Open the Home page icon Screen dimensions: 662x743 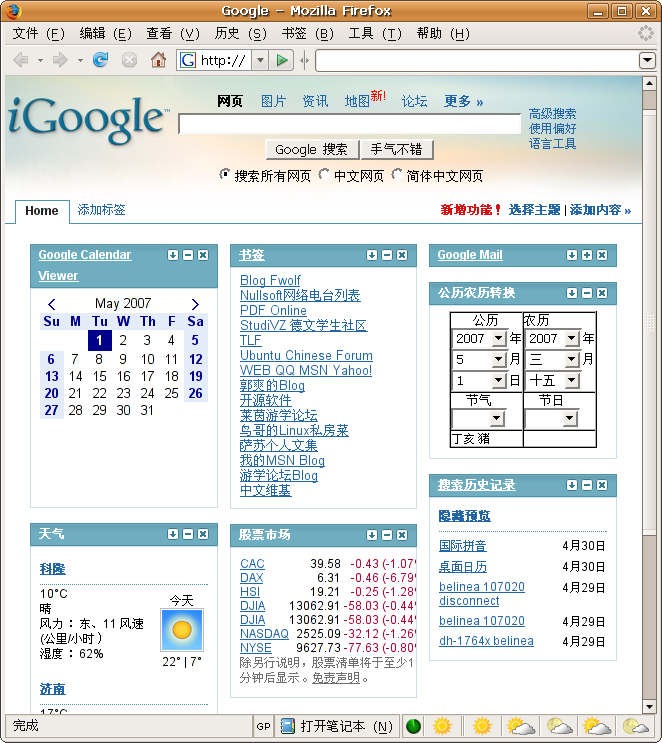click(158, 60)
